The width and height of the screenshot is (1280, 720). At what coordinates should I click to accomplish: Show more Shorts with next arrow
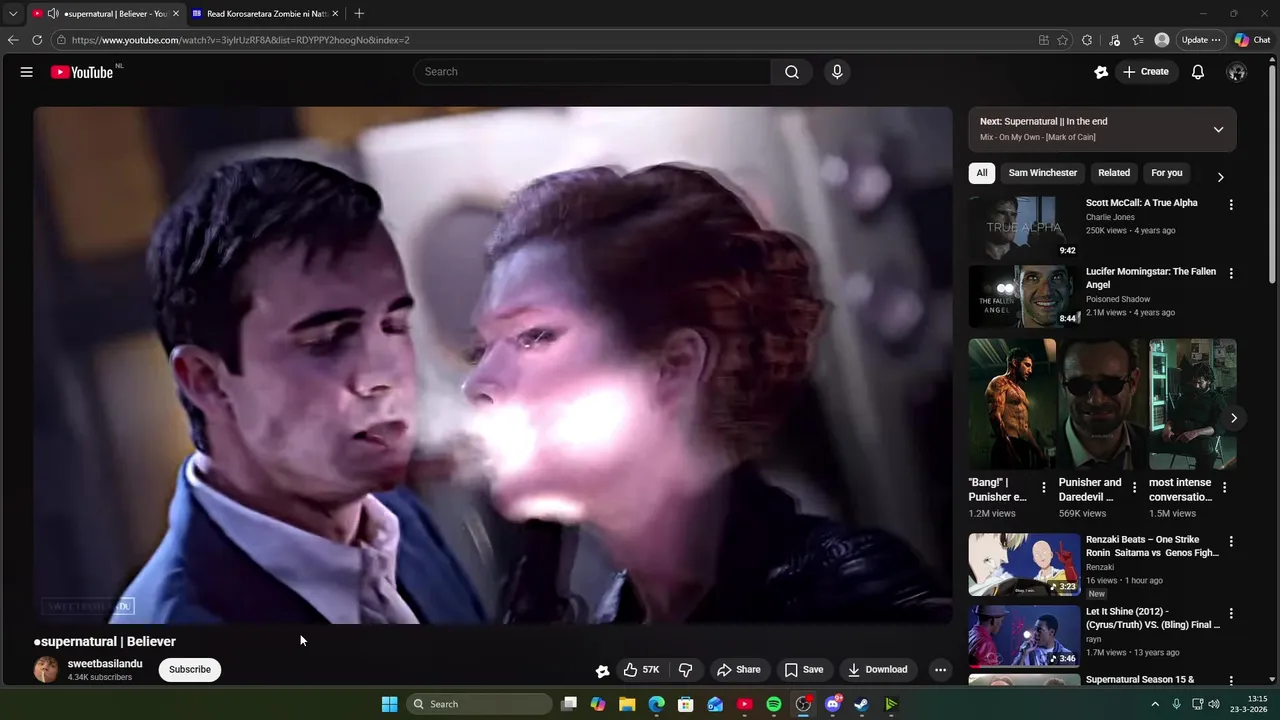tap(1234, 418)
